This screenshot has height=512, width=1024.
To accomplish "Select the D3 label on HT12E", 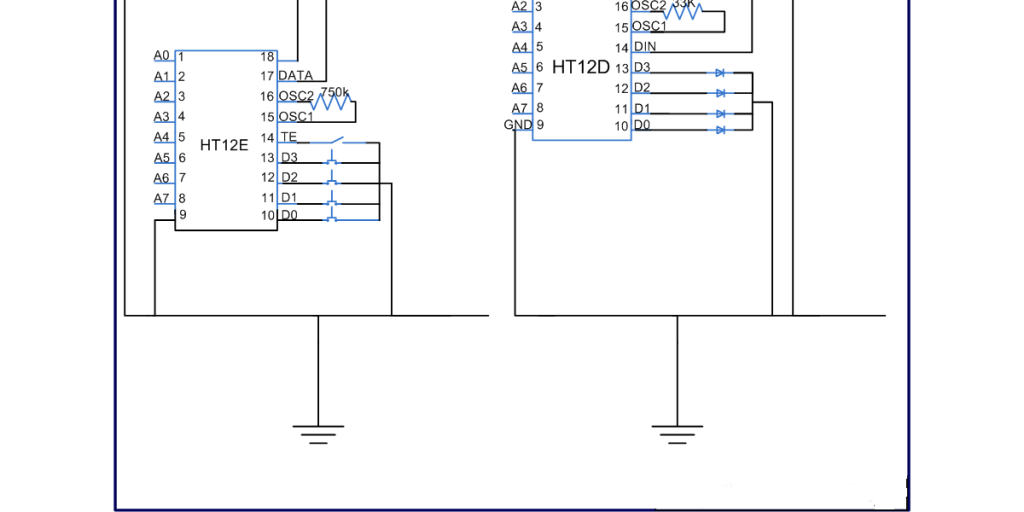I will coord(289,157).
